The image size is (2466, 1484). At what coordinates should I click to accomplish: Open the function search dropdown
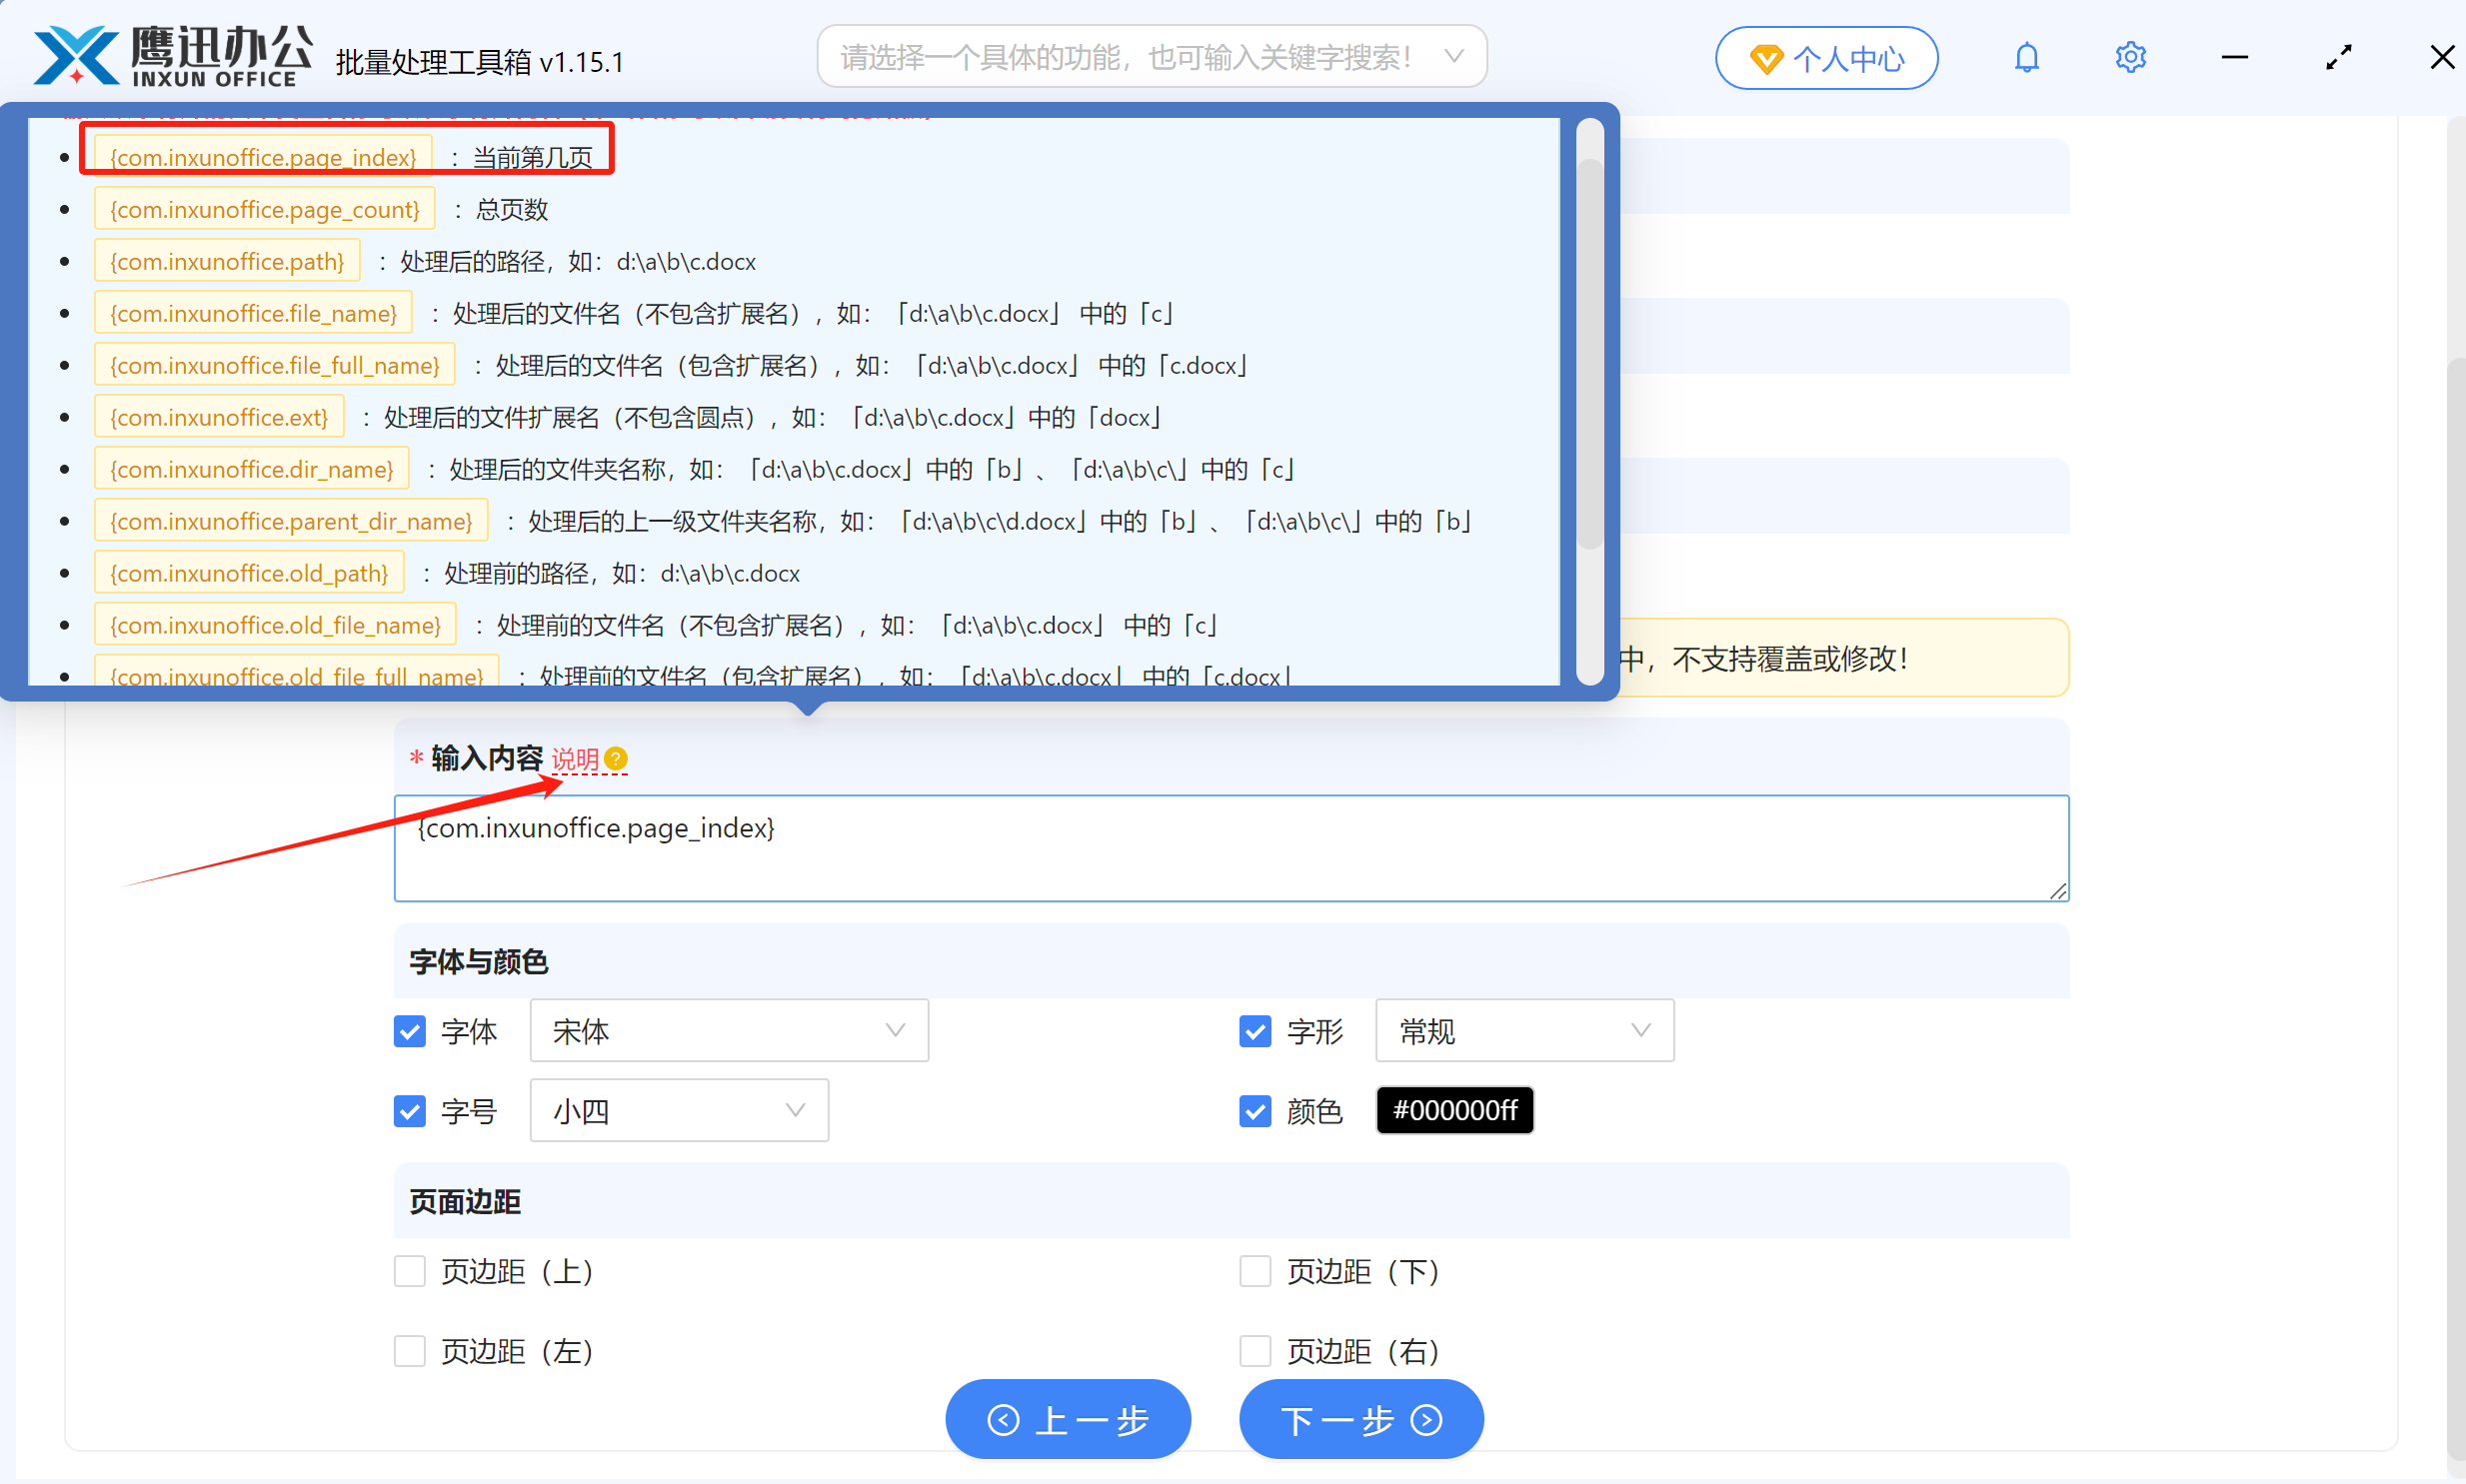tap(1151, 57)
